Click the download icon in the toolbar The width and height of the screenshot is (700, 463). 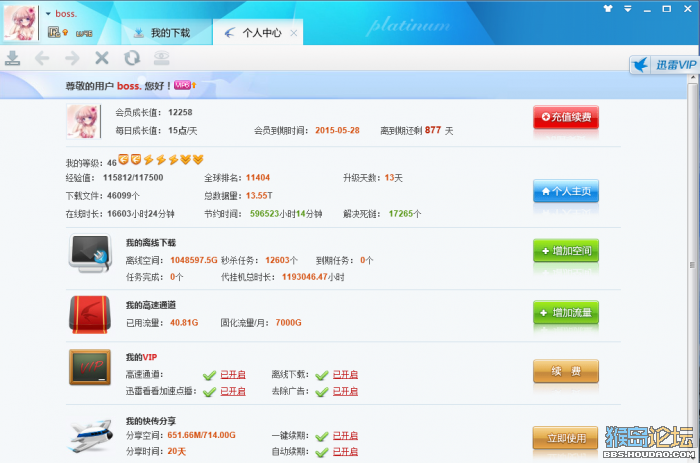tap(12, 58)
